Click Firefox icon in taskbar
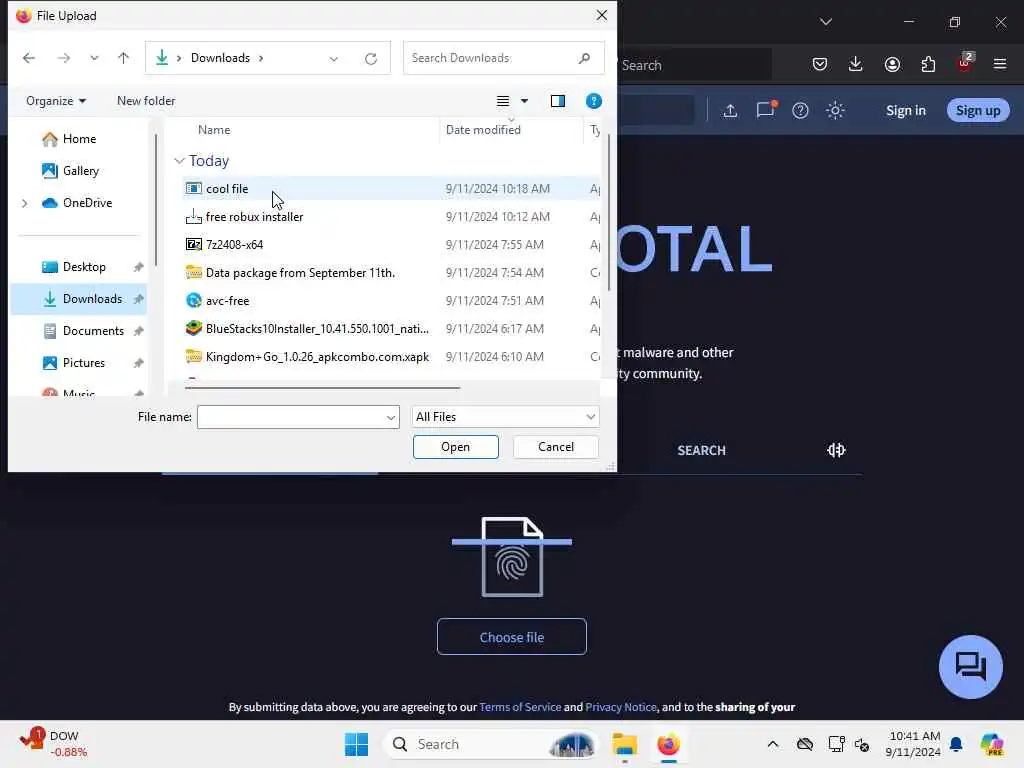1024x768 pixels. coord(668,744)
